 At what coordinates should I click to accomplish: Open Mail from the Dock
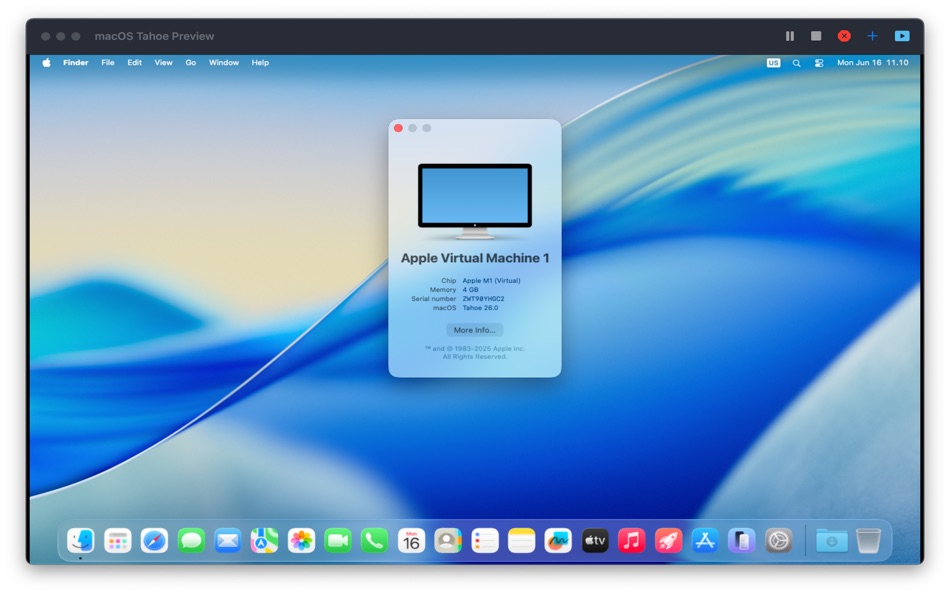[228, 540]
